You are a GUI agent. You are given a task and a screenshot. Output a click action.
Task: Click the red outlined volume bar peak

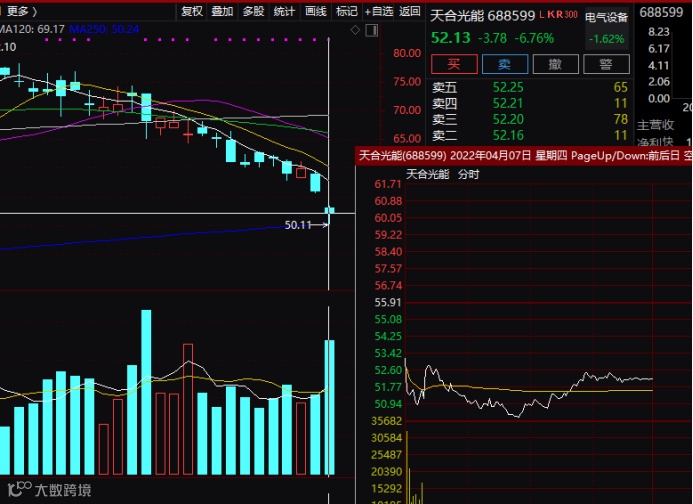188,409
